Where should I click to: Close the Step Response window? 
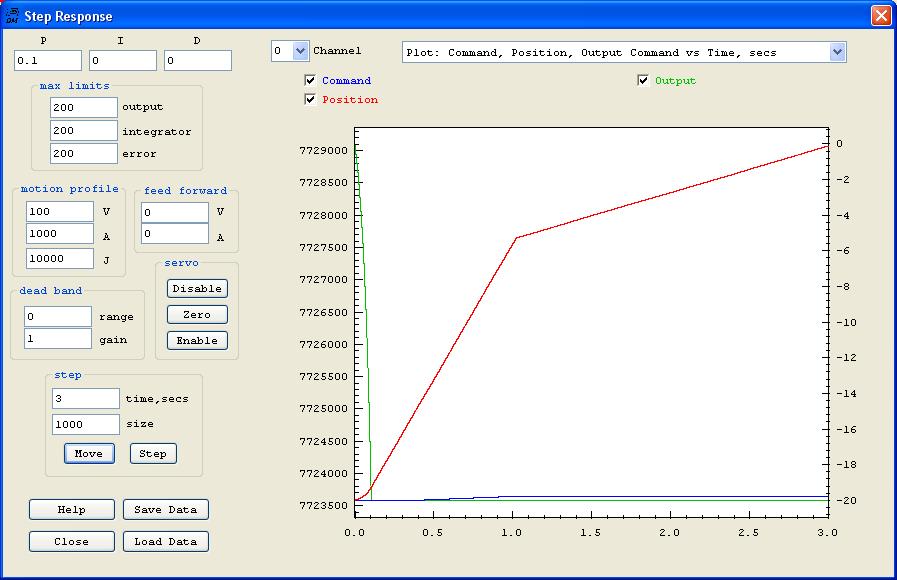point(880,16)
